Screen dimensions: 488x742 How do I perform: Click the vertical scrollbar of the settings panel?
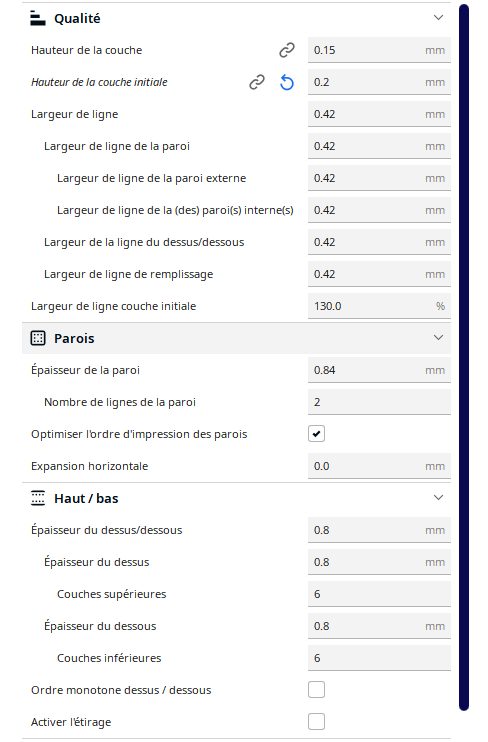tap(464, 357)
